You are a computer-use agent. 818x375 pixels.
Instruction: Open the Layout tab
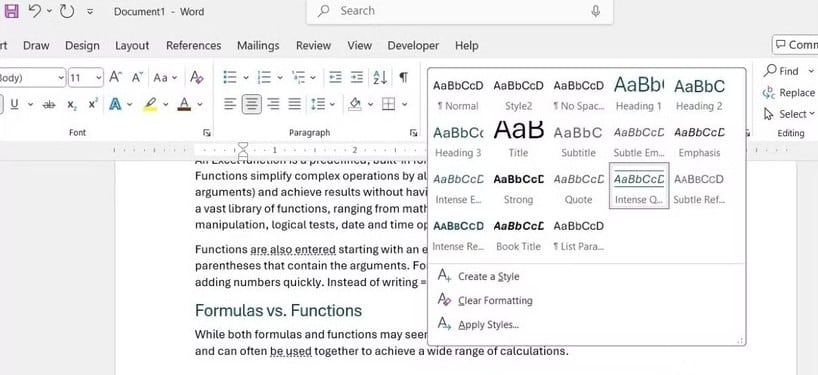[x=132, y=46]
